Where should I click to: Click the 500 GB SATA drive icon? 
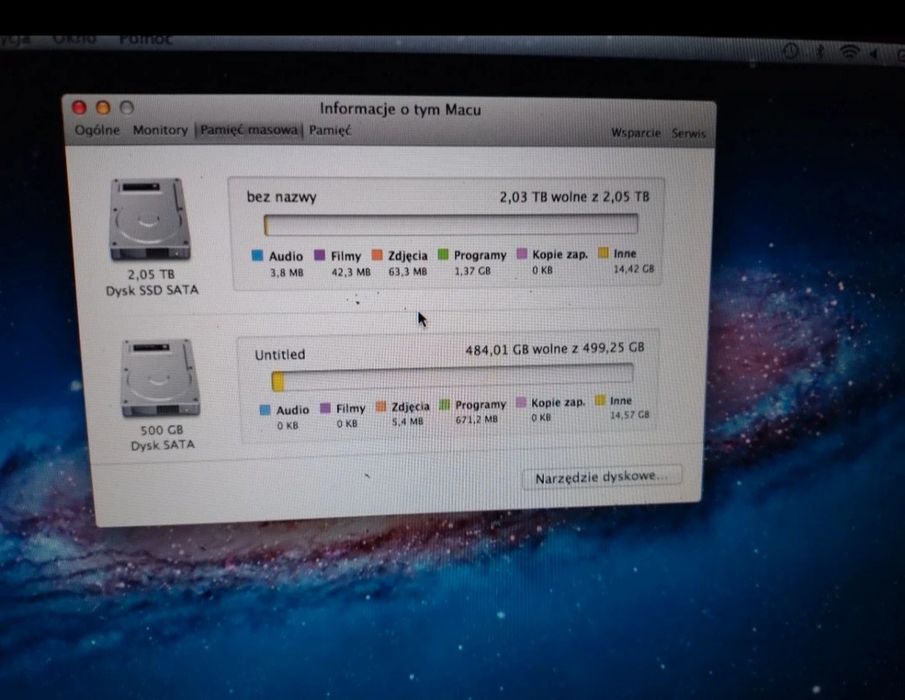tap(160, 378)
